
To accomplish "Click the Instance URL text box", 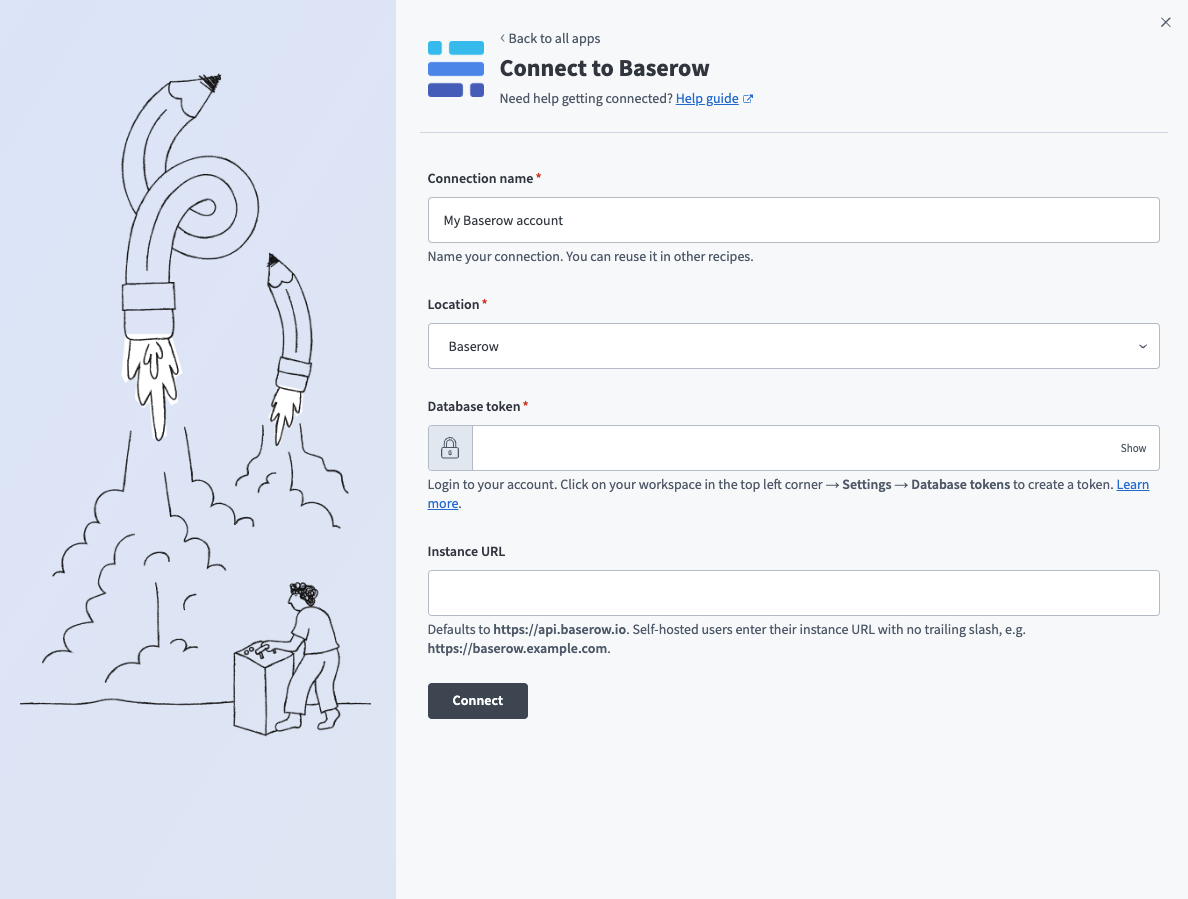I will pyautogui.click(x=793, y=593).
